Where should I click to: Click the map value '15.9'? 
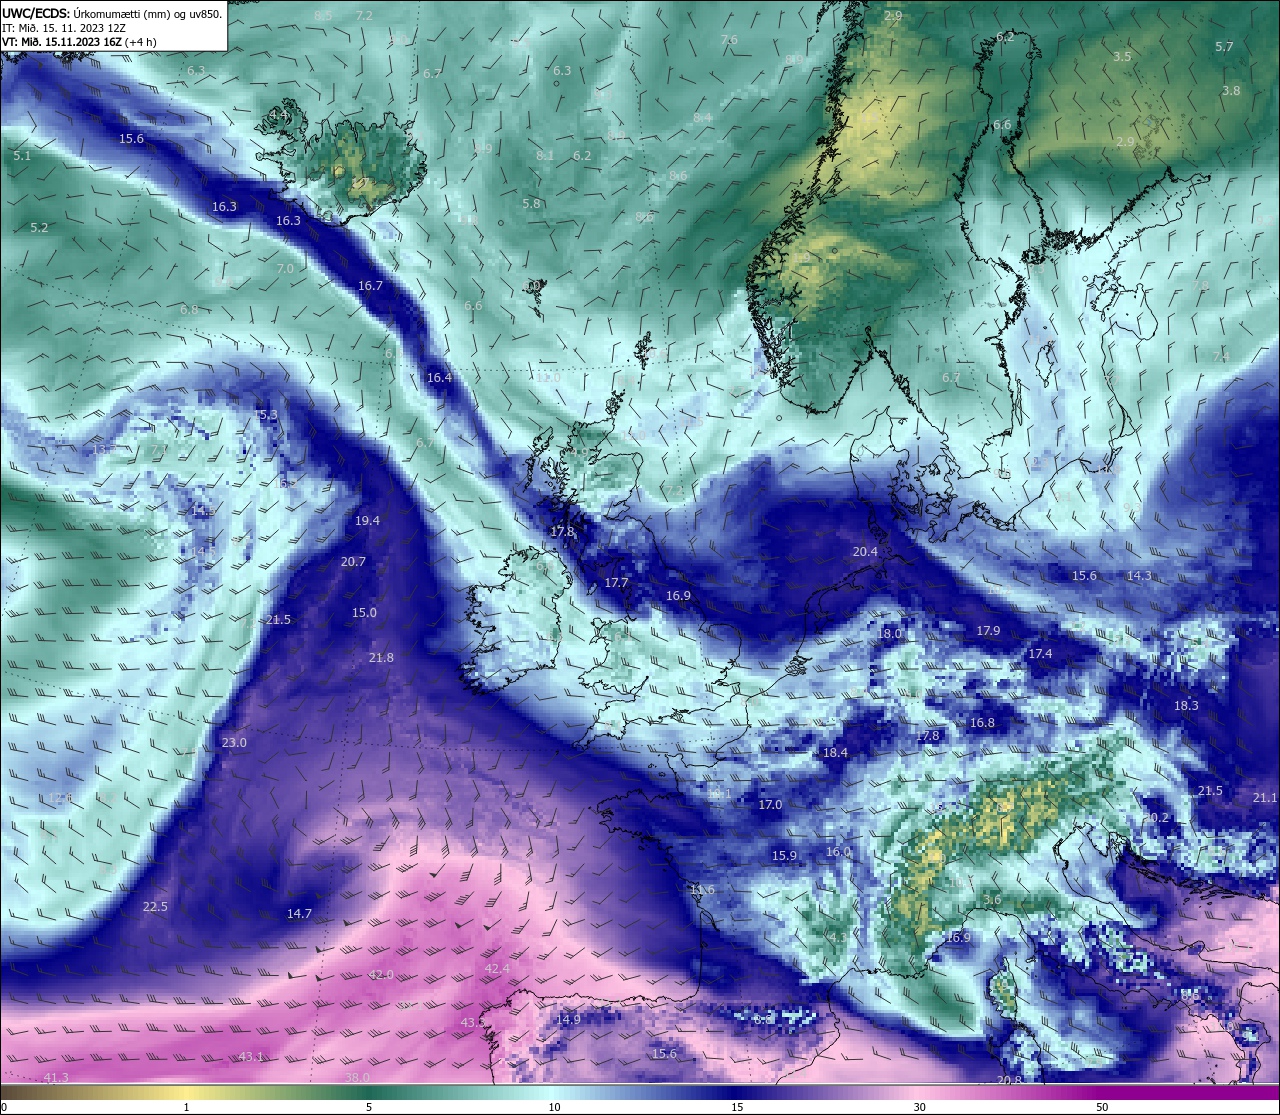pyautogui.click(x=784, y=856)
